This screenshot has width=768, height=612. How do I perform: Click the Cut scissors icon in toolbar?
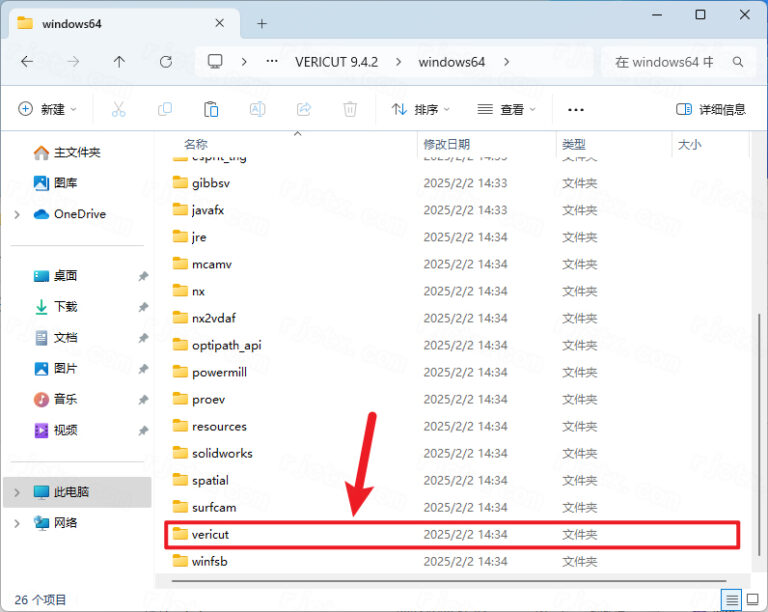click(118, 109)
